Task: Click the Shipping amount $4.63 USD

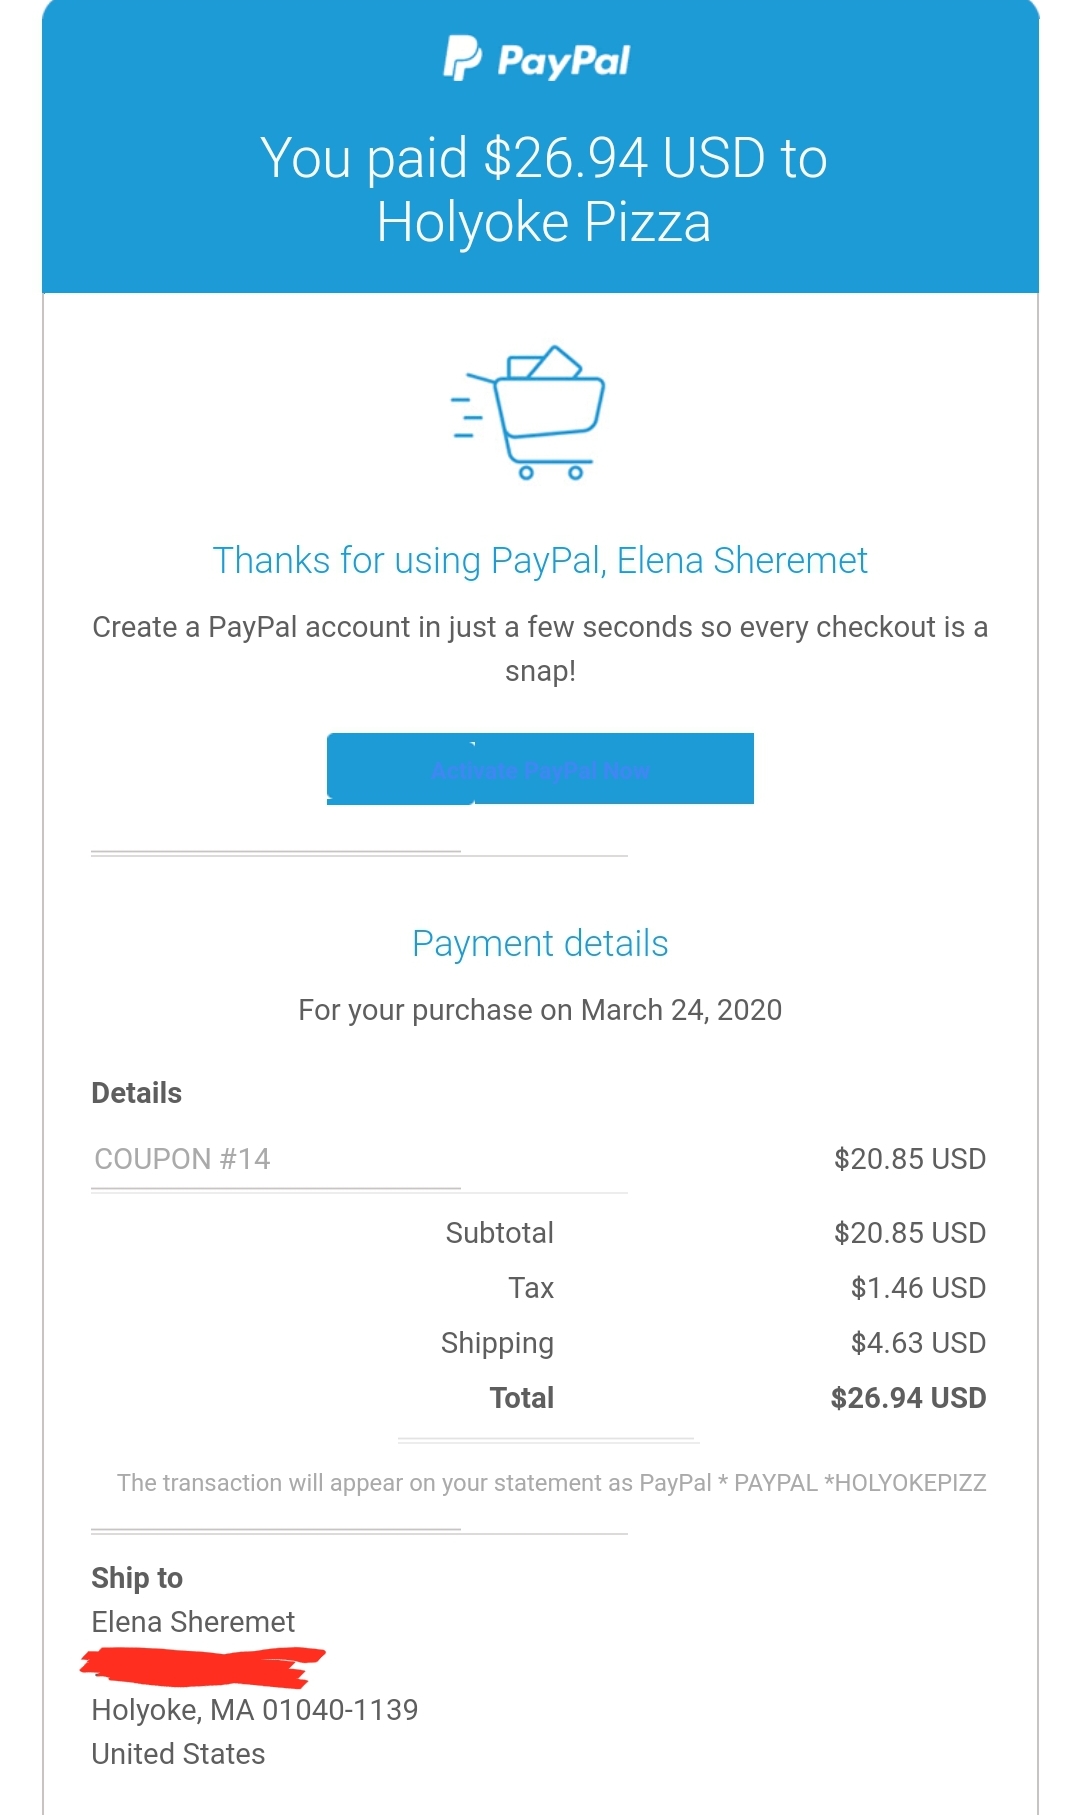Action: (917, 1343)
